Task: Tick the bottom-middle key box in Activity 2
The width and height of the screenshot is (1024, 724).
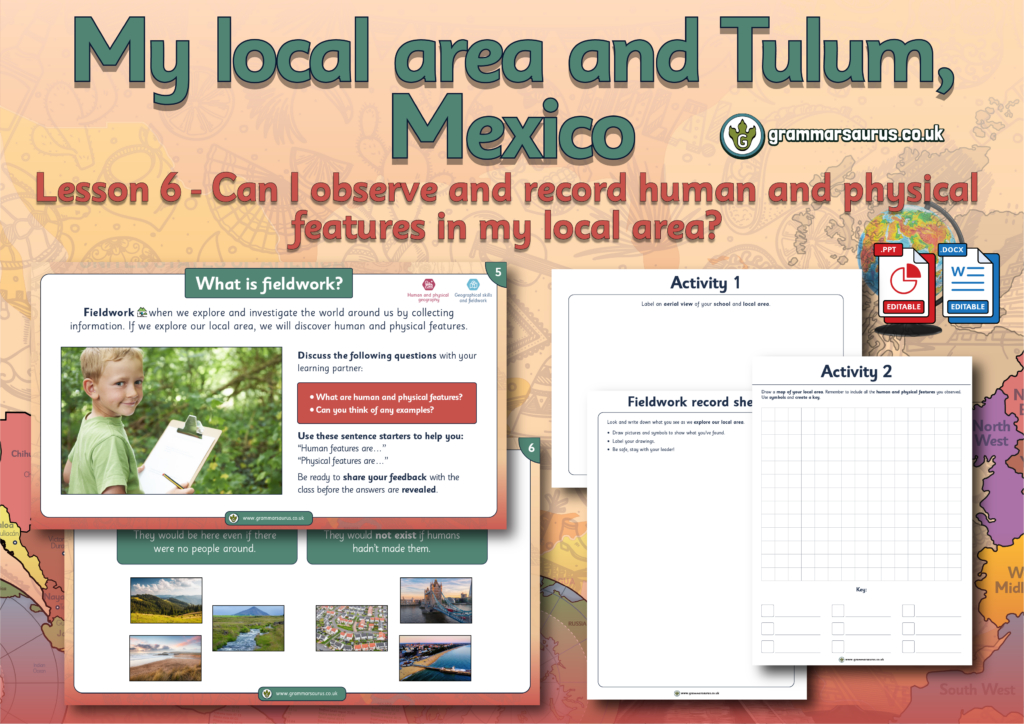Action: (x=837, y=646)
